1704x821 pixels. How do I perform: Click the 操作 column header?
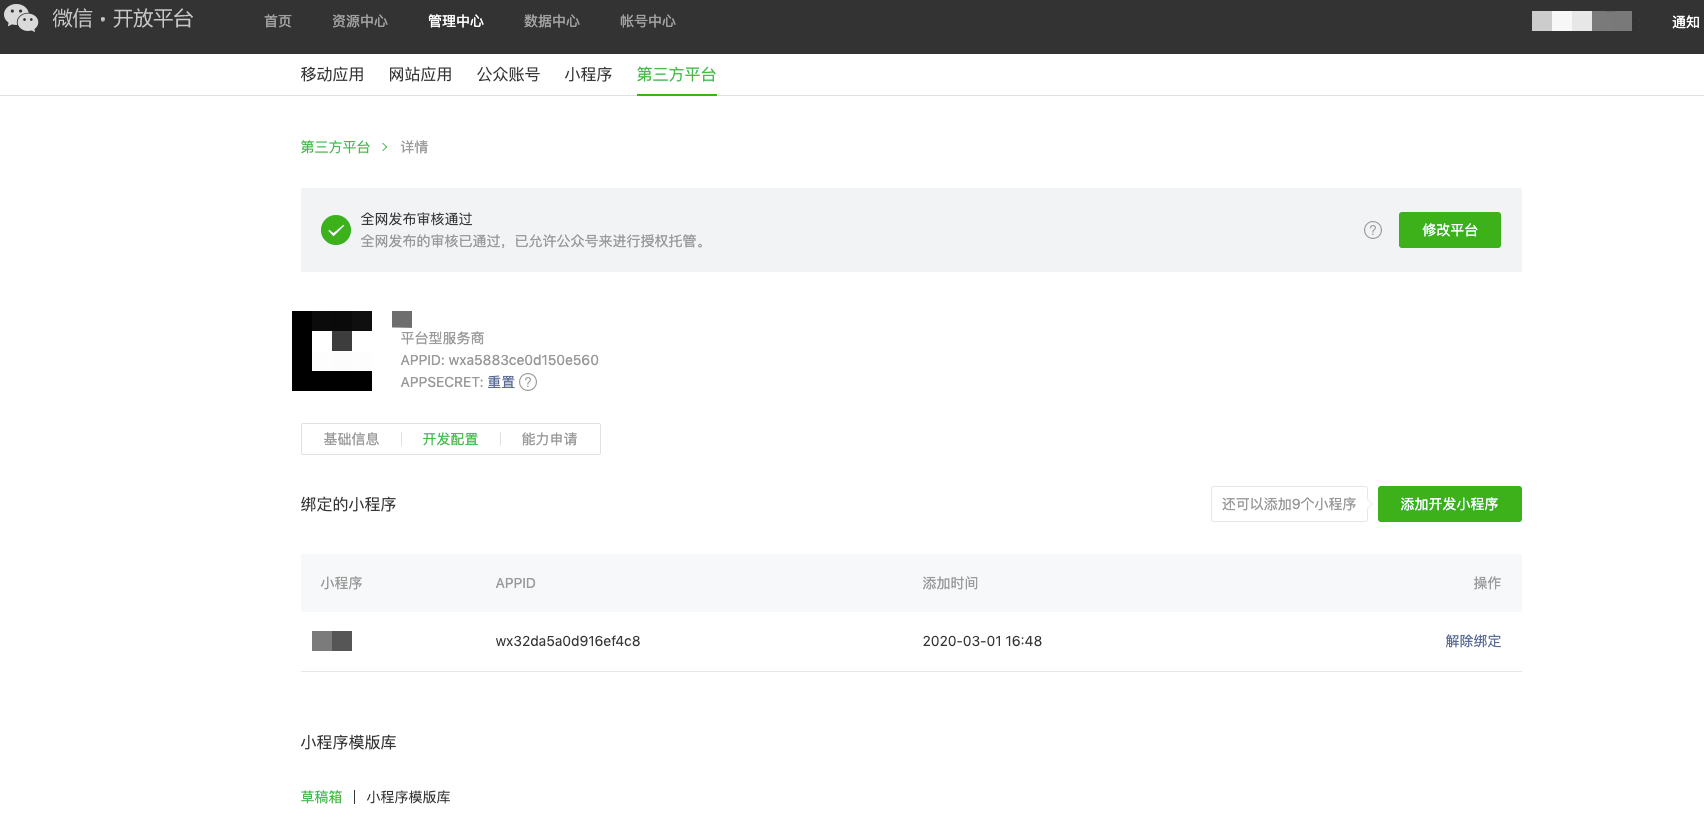1487,583
